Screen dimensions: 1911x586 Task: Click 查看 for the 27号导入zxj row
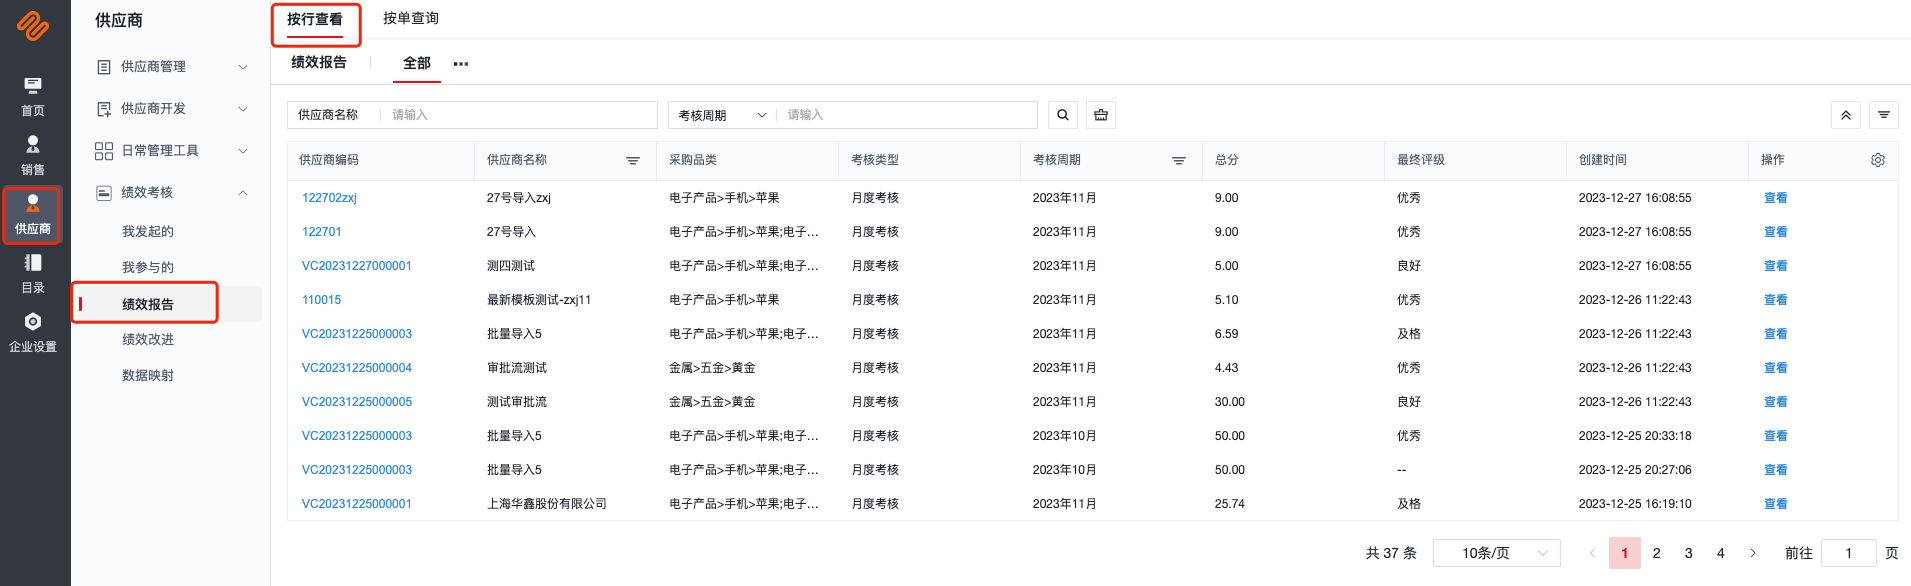[1776, 198]
